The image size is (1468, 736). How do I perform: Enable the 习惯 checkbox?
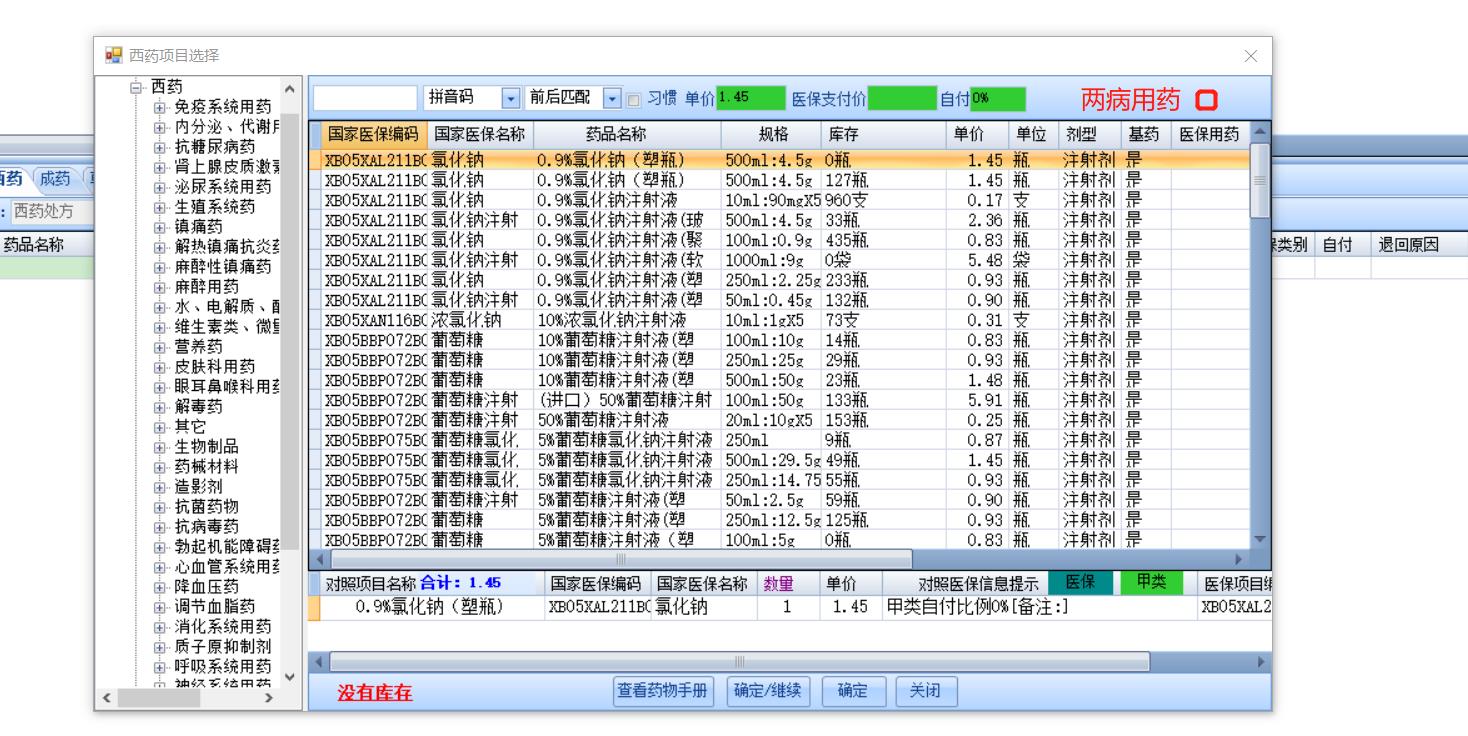tap(633, 99)
